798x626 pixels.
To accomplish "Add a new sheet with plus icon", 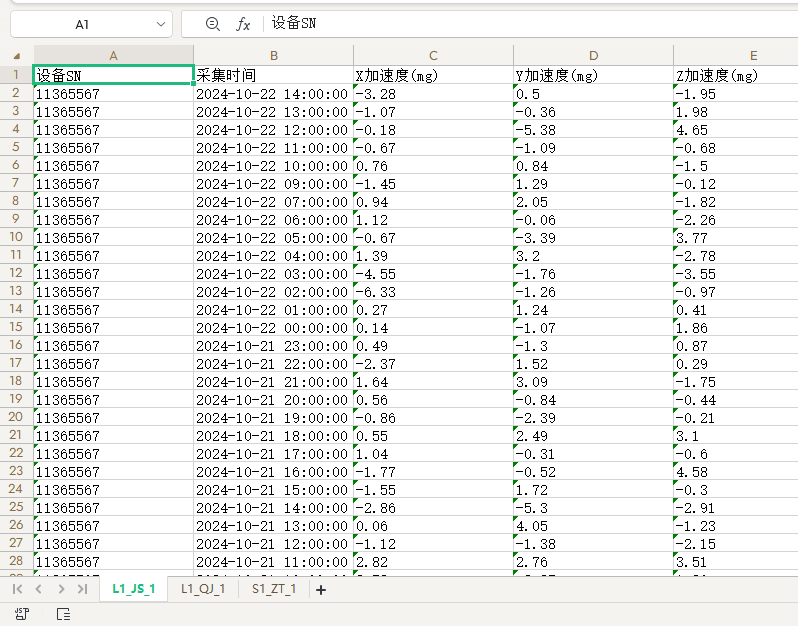I will [x=321, y=590].
